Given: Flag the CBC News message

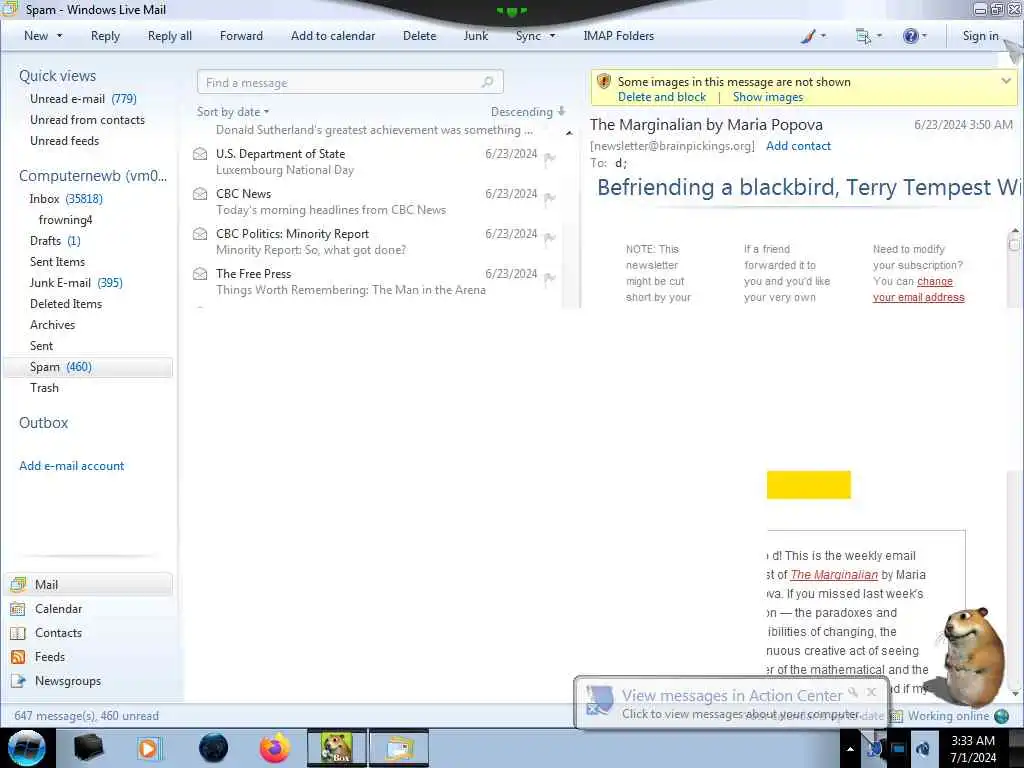Looking at the screenshot, I should point(550,199).
